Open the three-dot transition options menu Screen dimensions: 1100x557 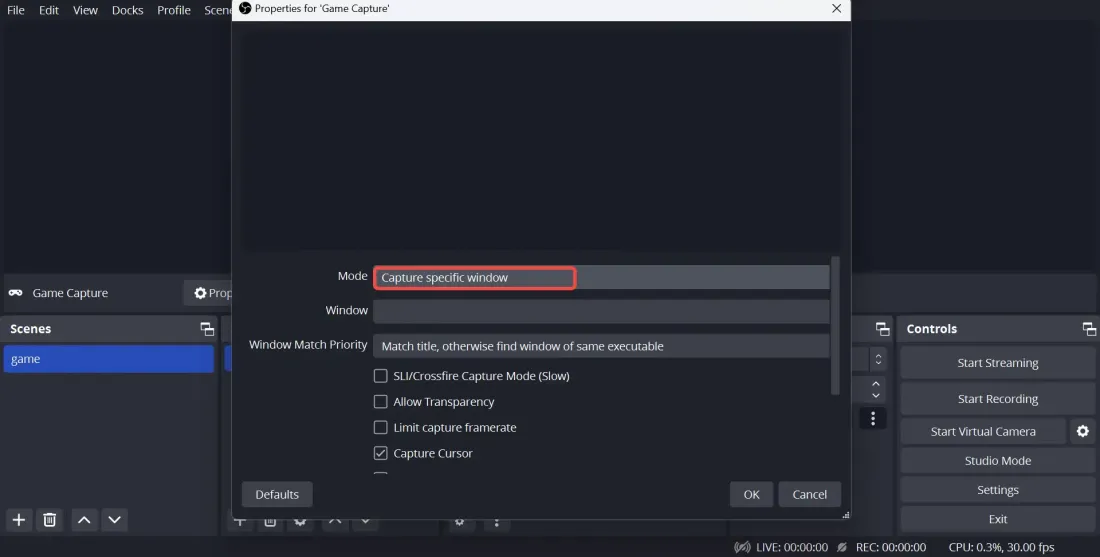(x=873, y=419)
